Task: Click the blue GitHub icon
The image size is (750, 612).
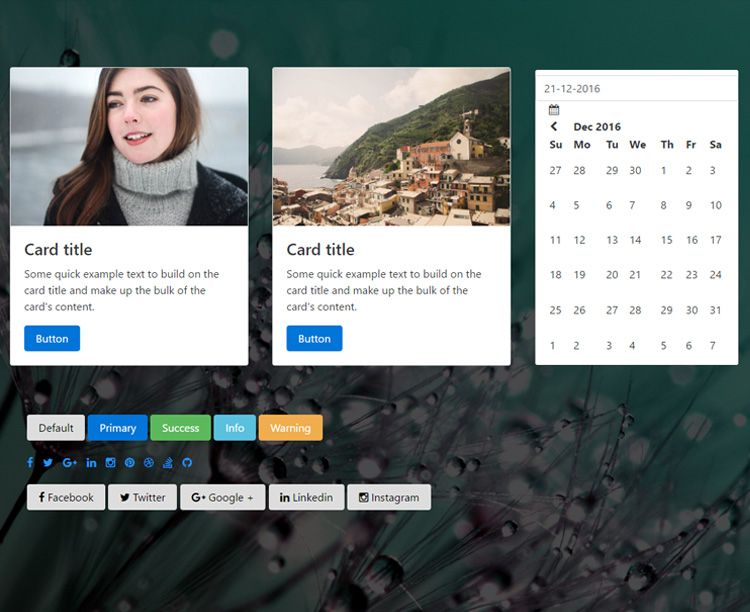Action: click(187, 462)
